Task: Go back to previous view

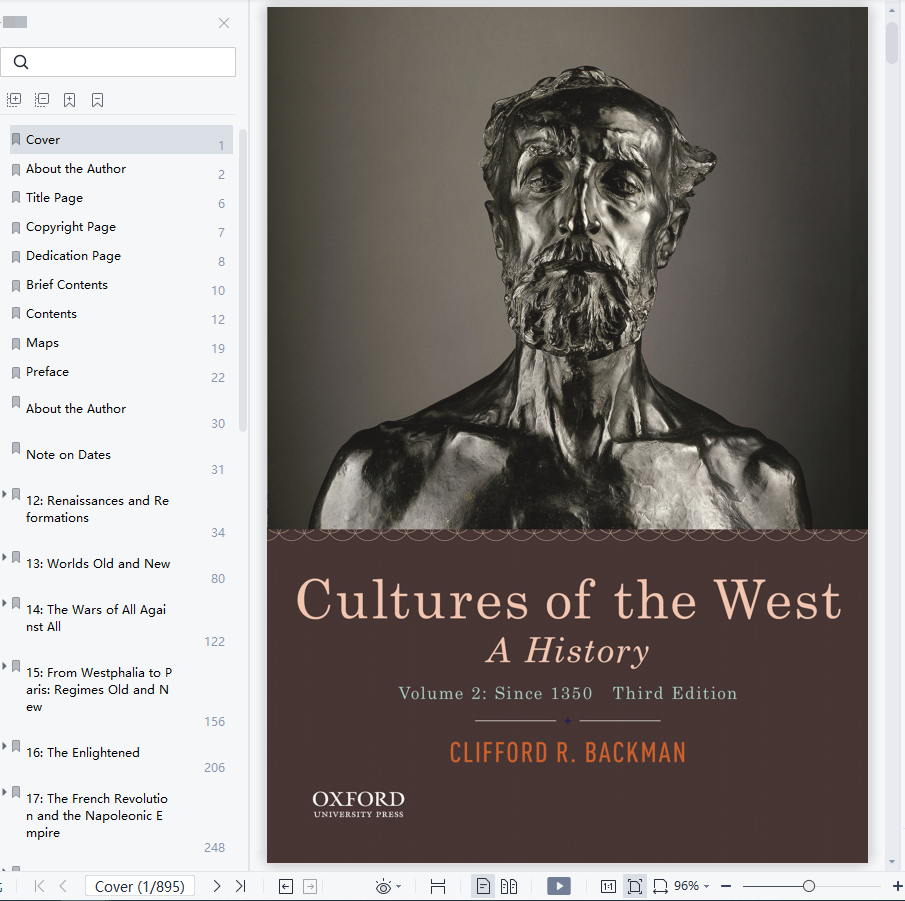Action: (x=286, y=886)
